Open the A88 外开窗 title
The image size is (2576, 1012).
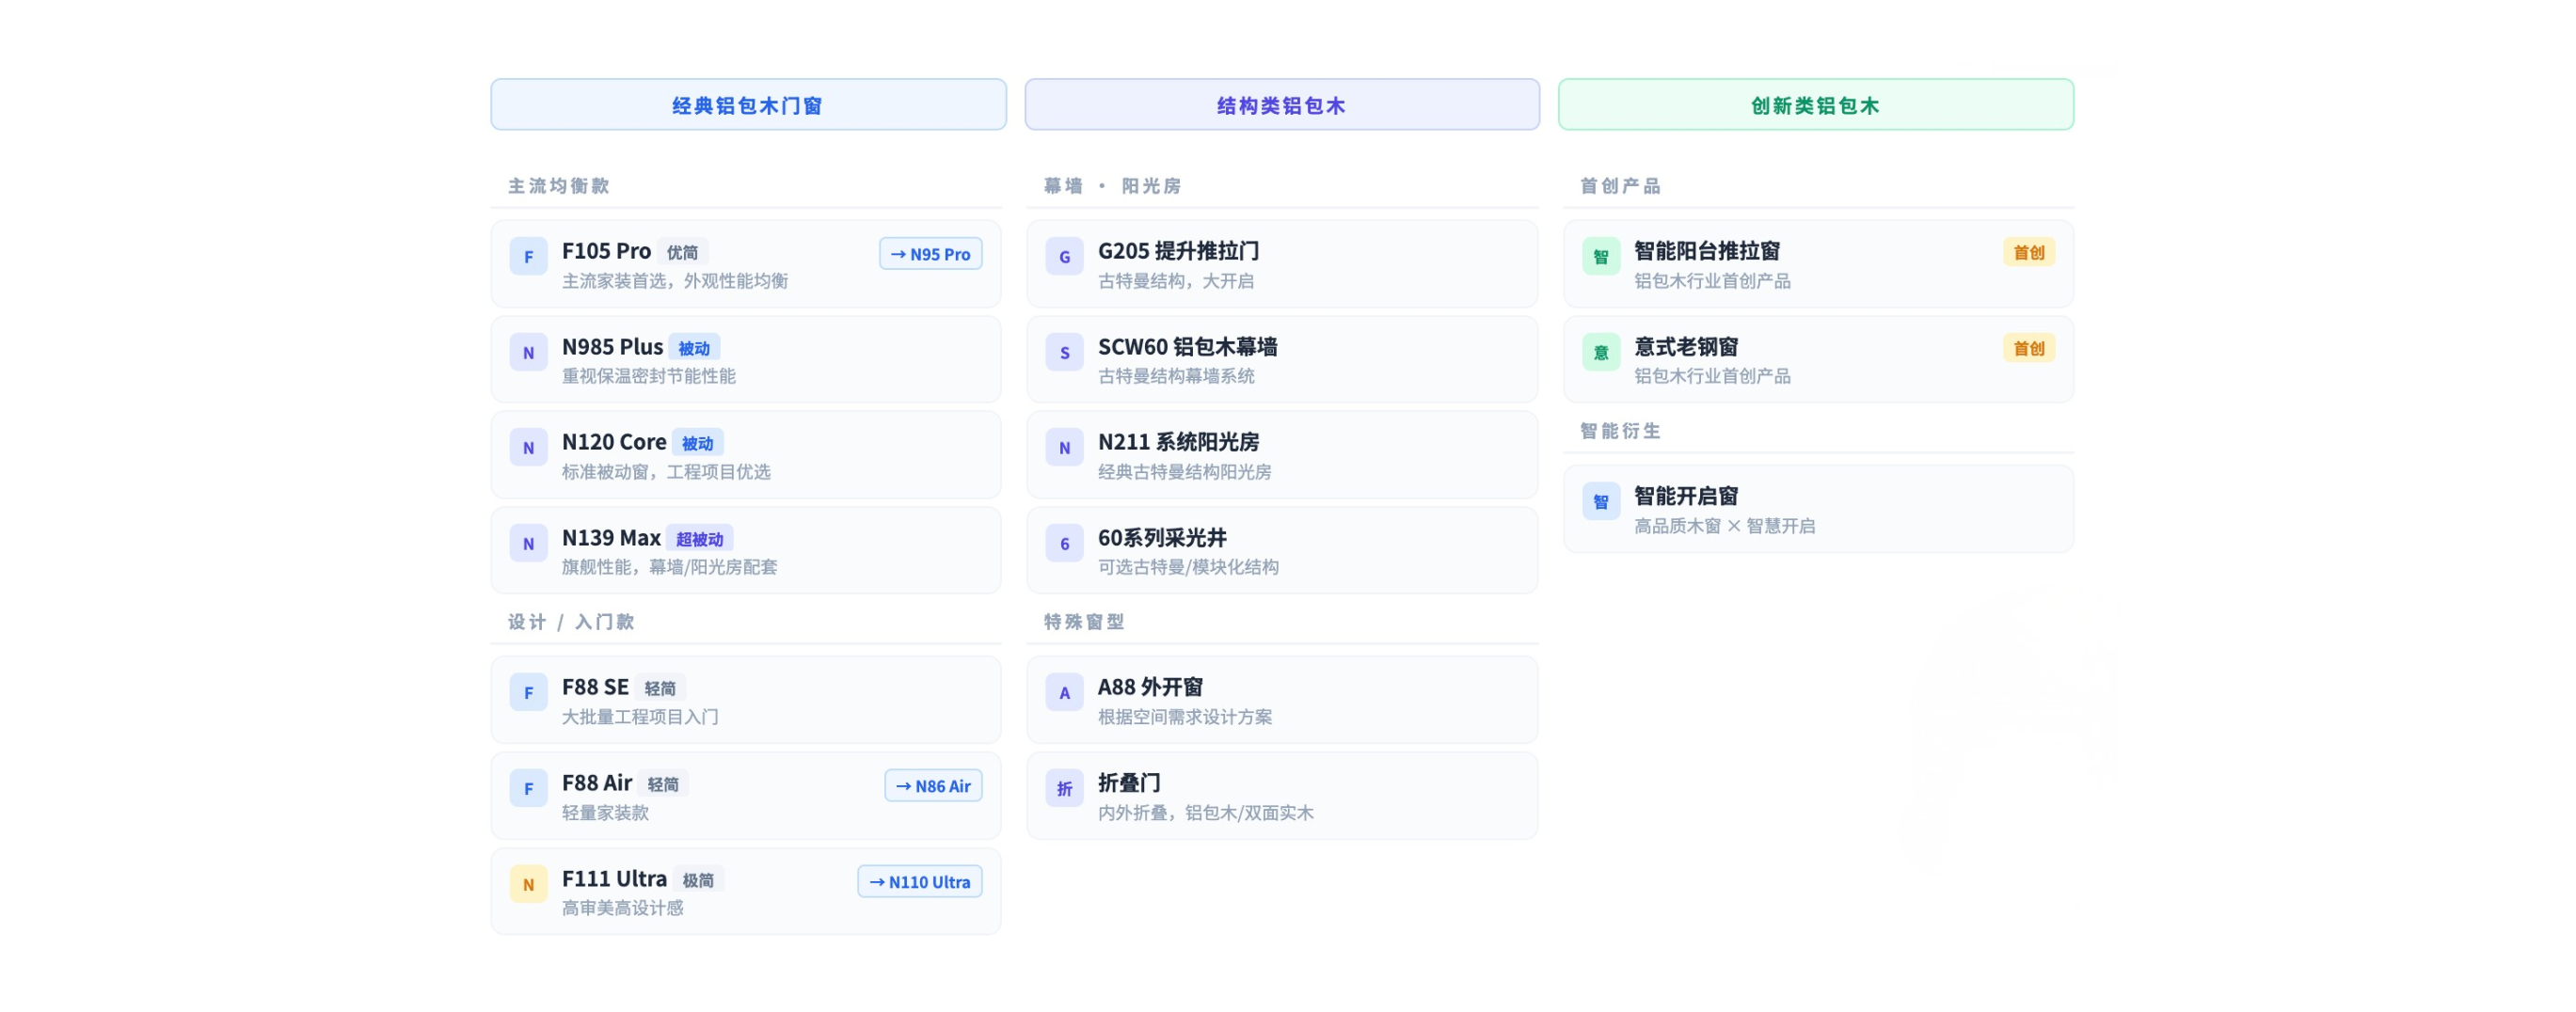click(1150, 687)
